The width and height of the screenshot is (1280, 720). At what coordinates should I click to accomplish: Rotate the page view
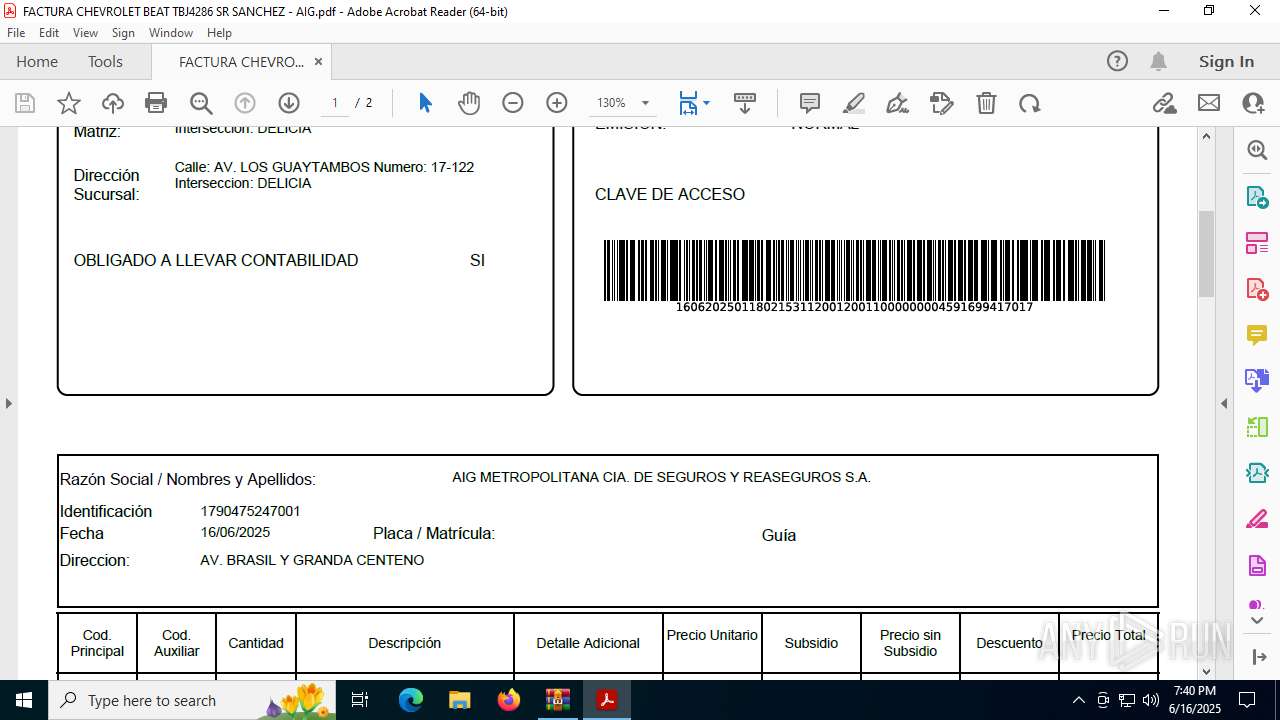click(x=1030, y=103)
